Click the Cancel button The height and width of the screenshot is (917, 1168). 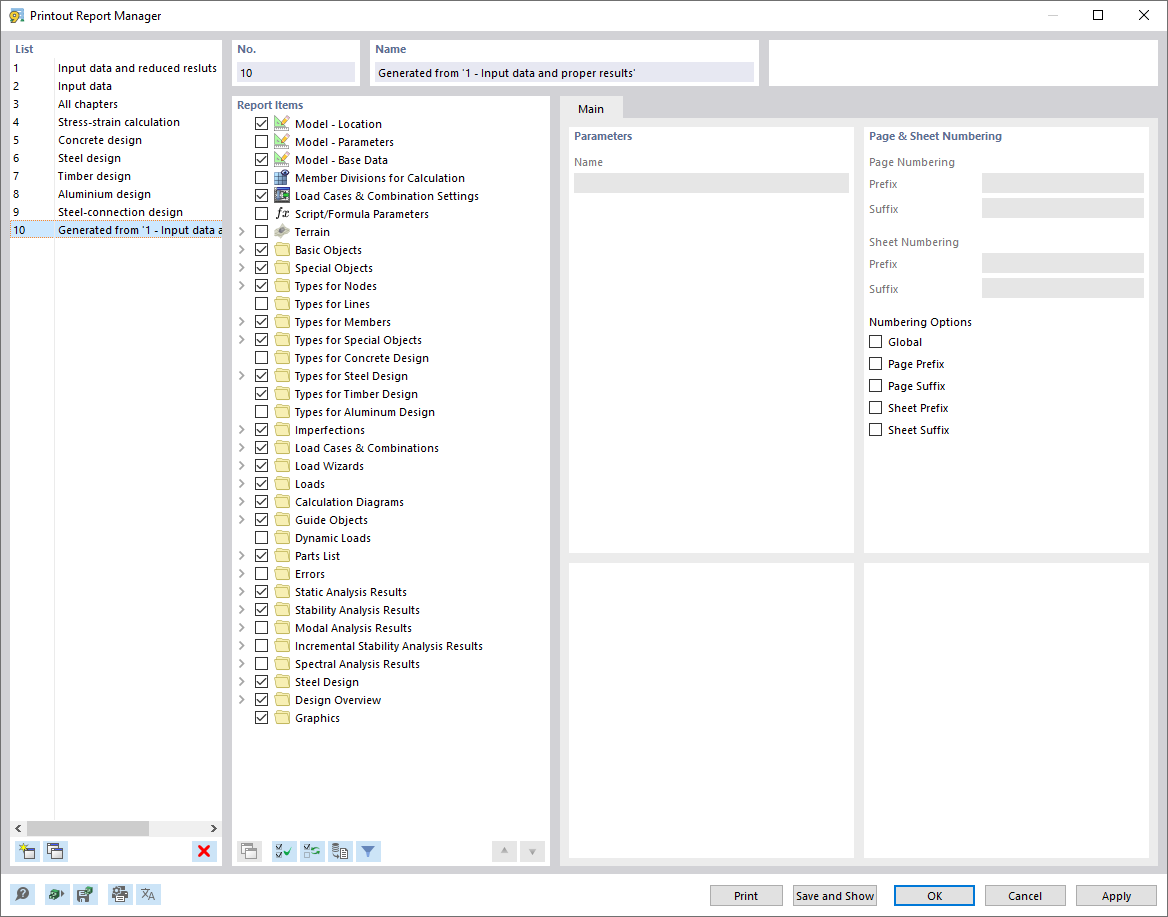pyautogui.click(x=1025, y=895)
